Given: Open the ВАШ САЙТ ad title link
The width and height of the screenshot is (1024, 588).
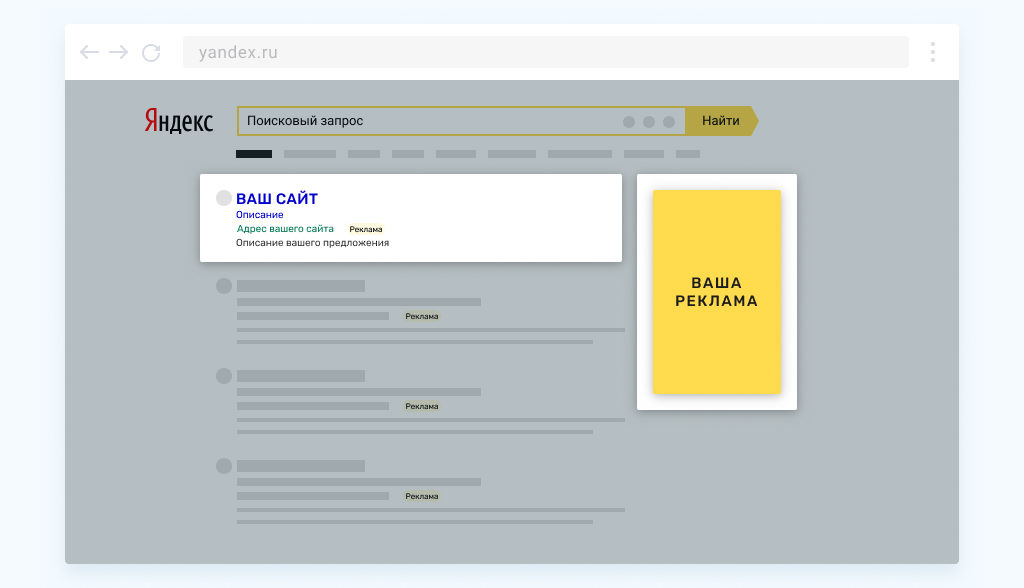Looking at the screenshot, I should point(277,199).
